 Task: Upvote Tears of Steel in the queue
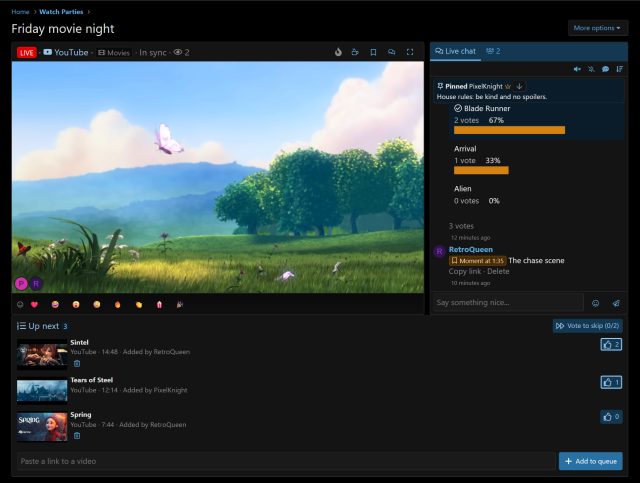611,382
